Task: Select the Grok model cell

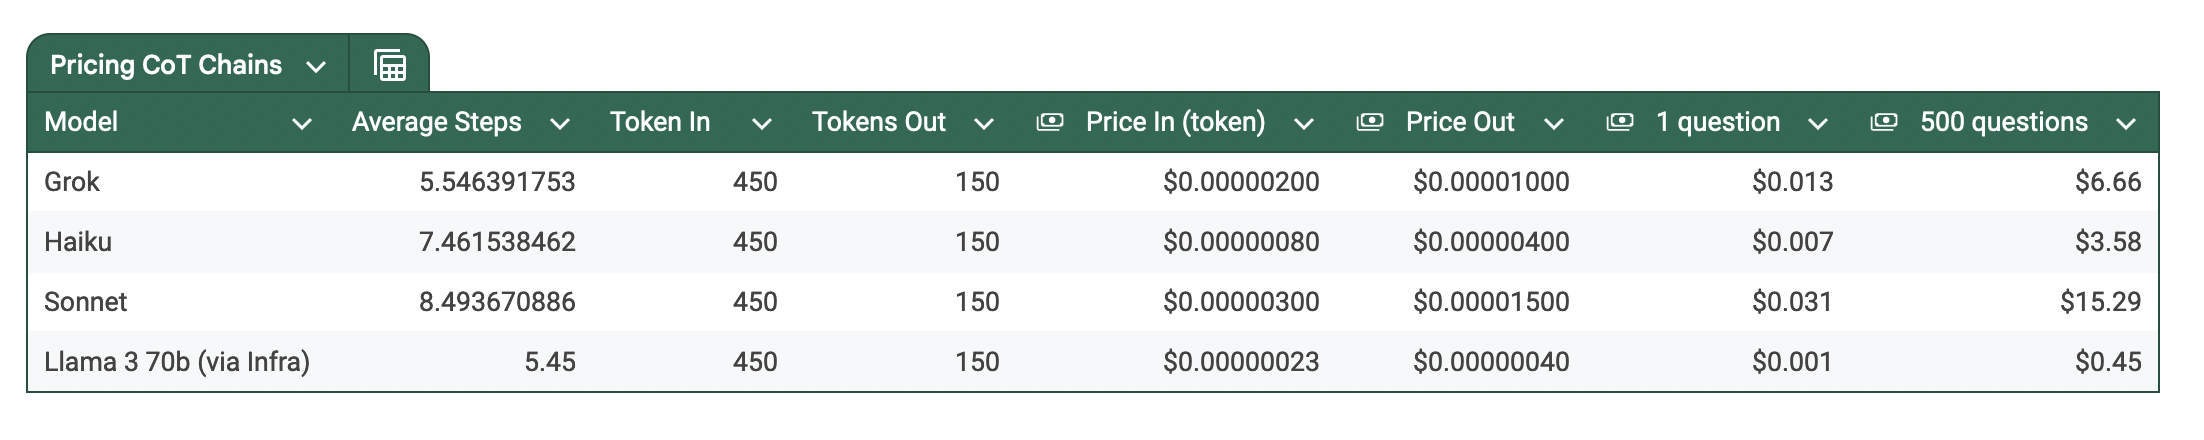Action: [72, 182]
